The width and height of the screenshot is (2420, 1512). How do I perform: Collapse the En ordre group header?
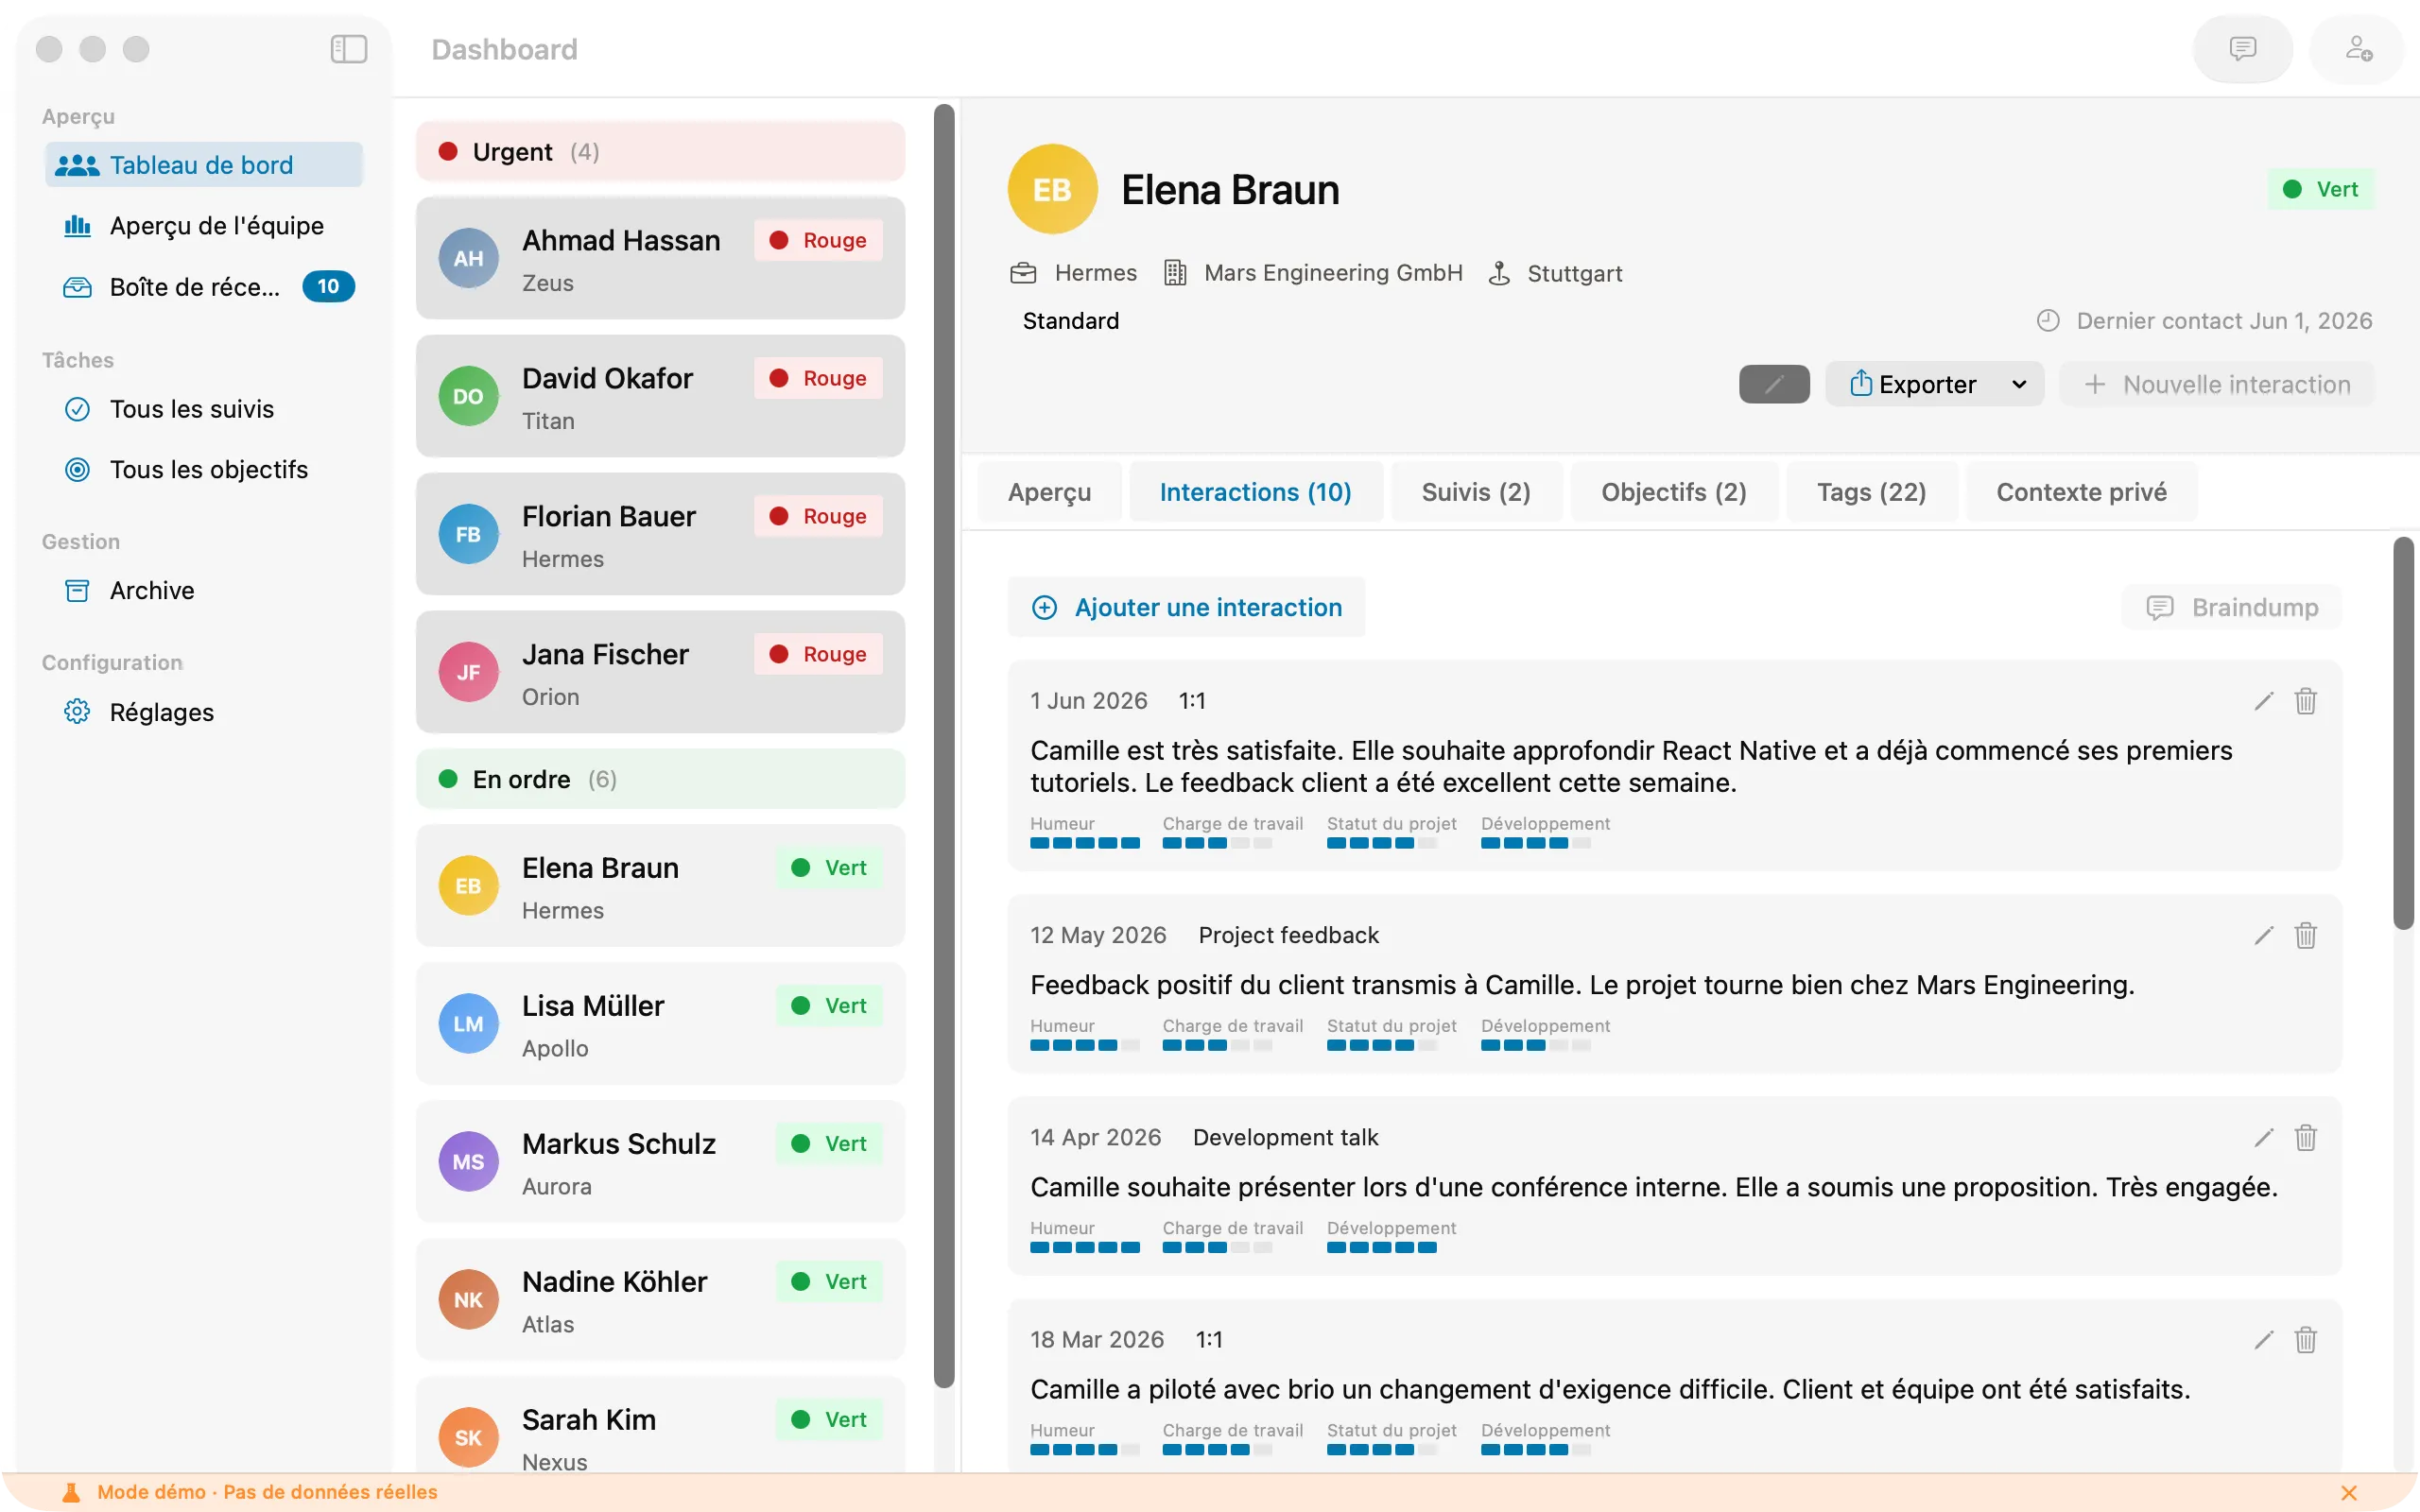660,779
